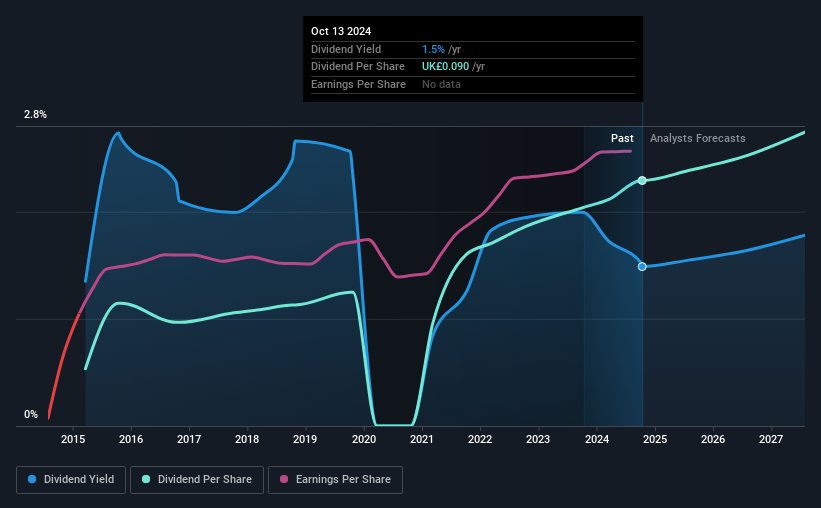The image size is (821, 508).
Task: Click the 2019 x-axis label
Action: coord(305,439)
